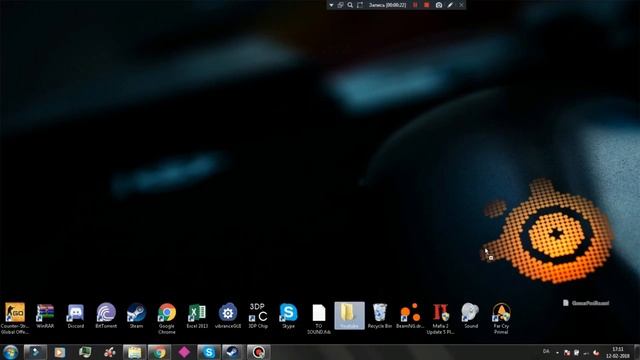Click the zoom magnifier in recorder toolbar
Viewport: 640px width, 360px height.
click(x=350, y=5)
